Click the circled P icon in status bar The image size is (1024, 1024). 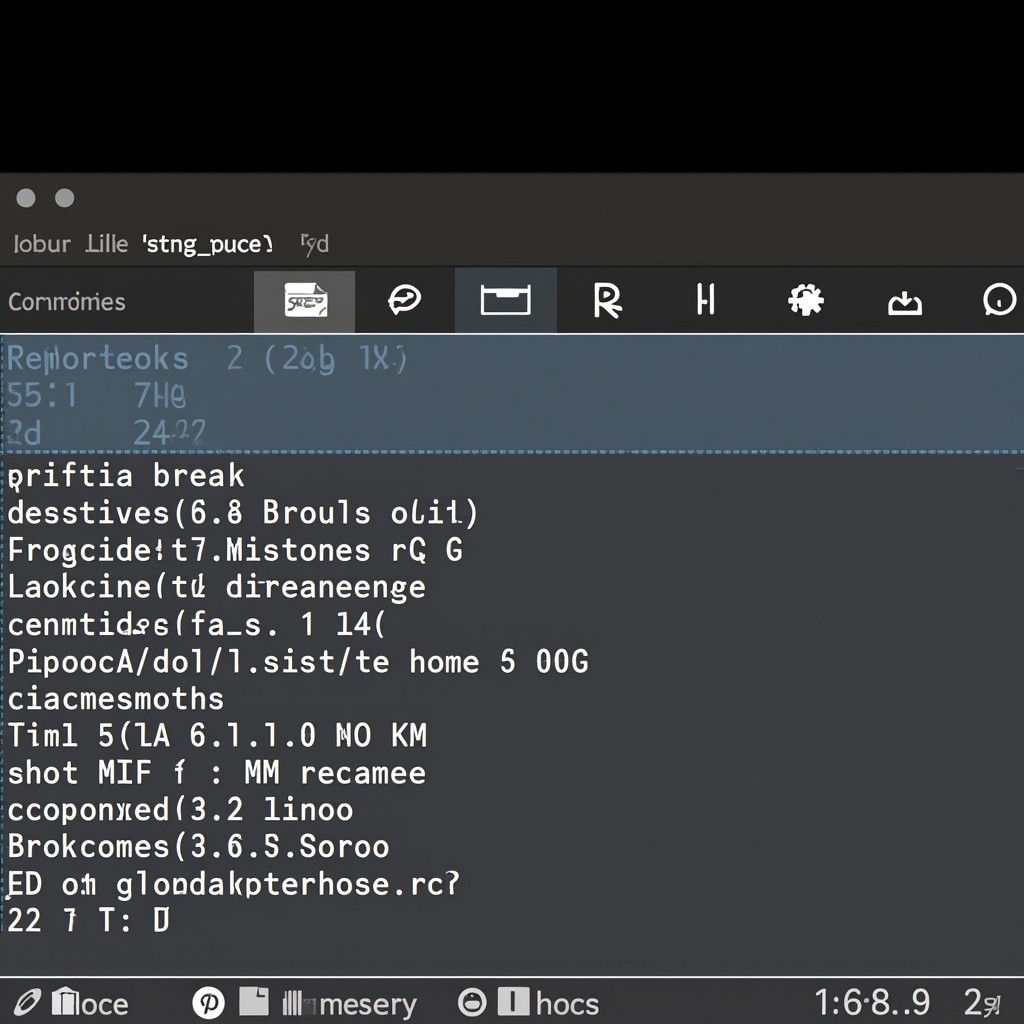(209, 1003)
